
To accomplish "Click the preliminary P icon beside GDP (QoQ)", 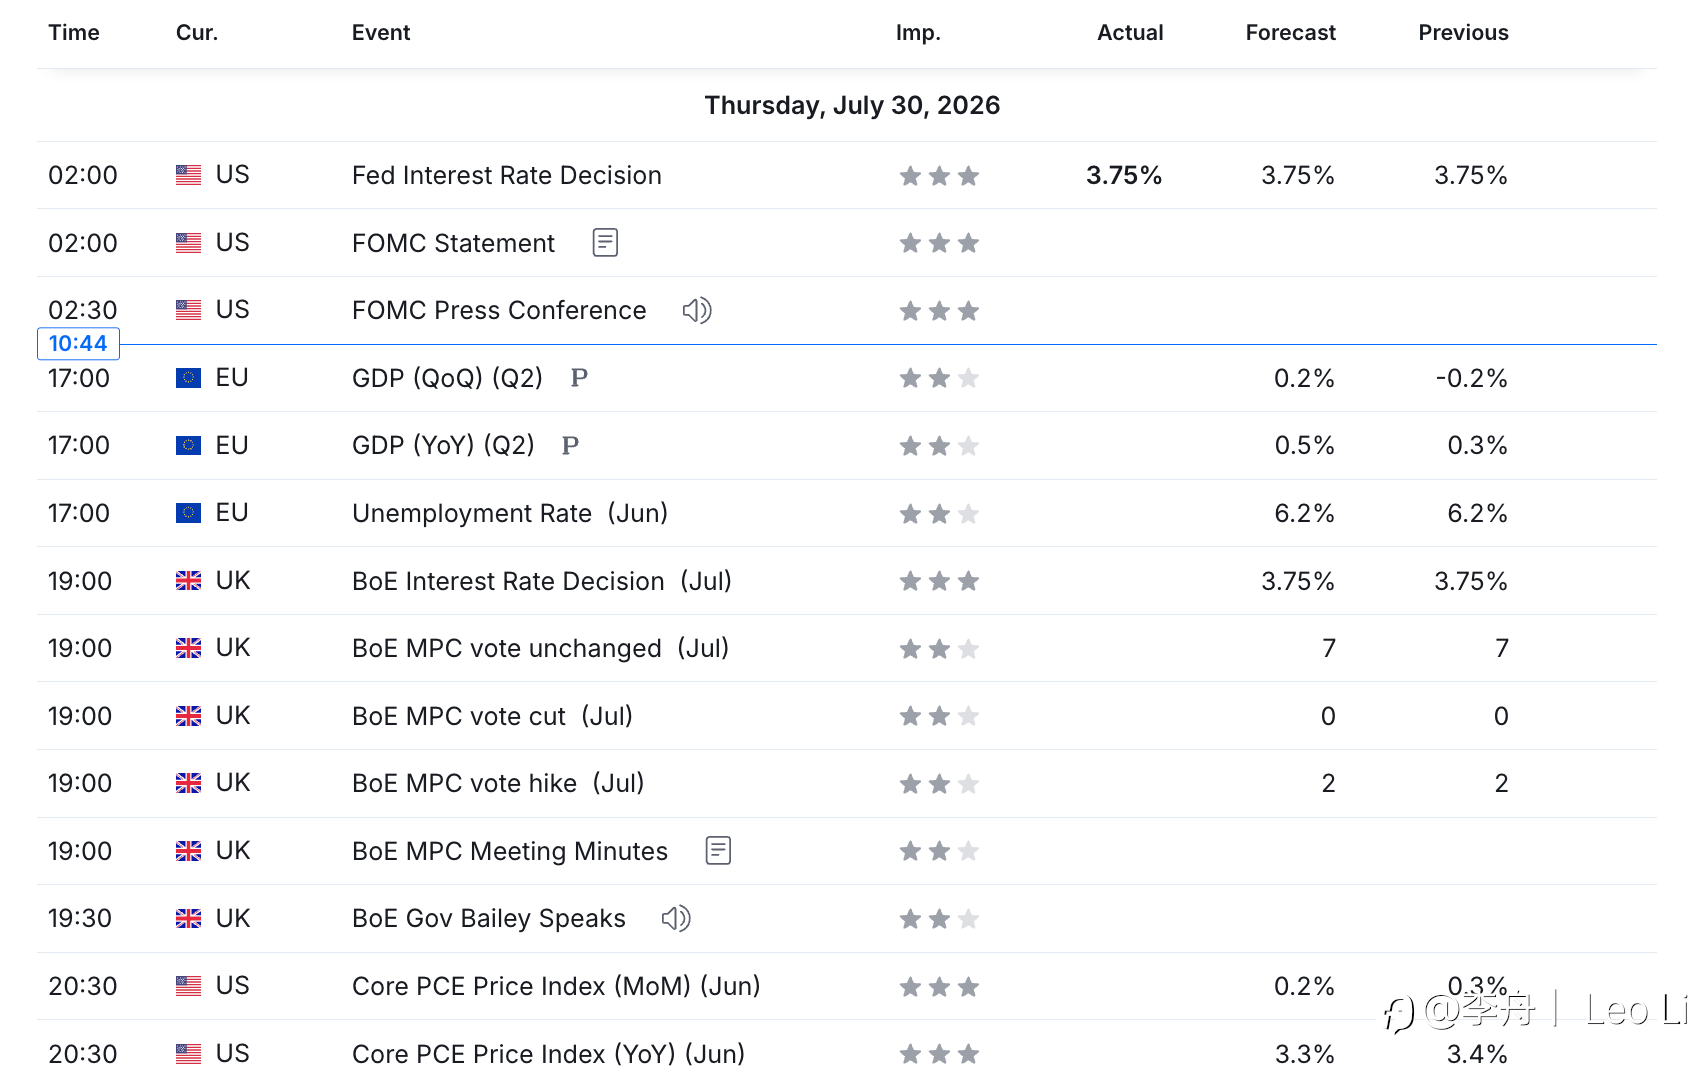I will click(579, 378).
